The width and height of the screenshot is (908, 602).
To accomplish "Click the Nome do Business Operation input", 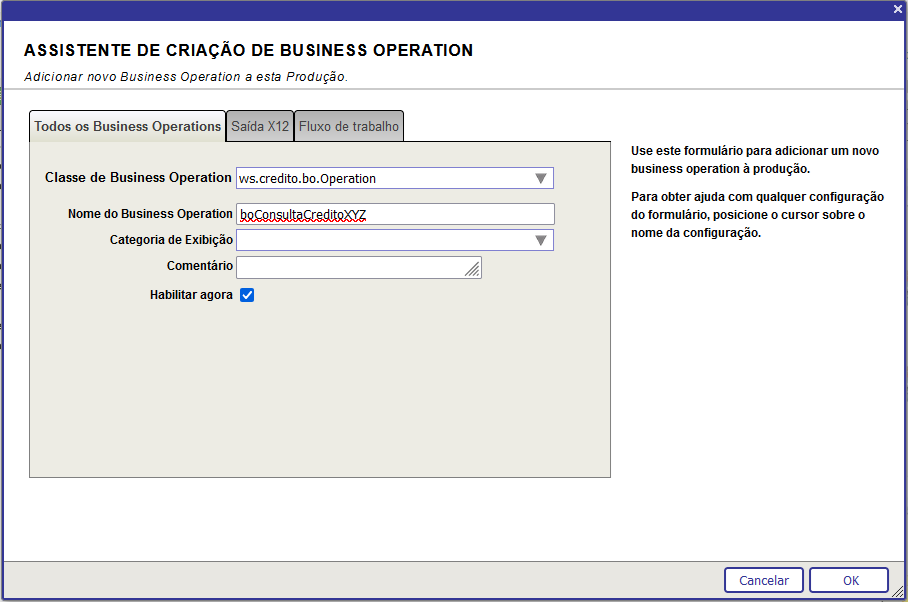I will click(394, 214).
